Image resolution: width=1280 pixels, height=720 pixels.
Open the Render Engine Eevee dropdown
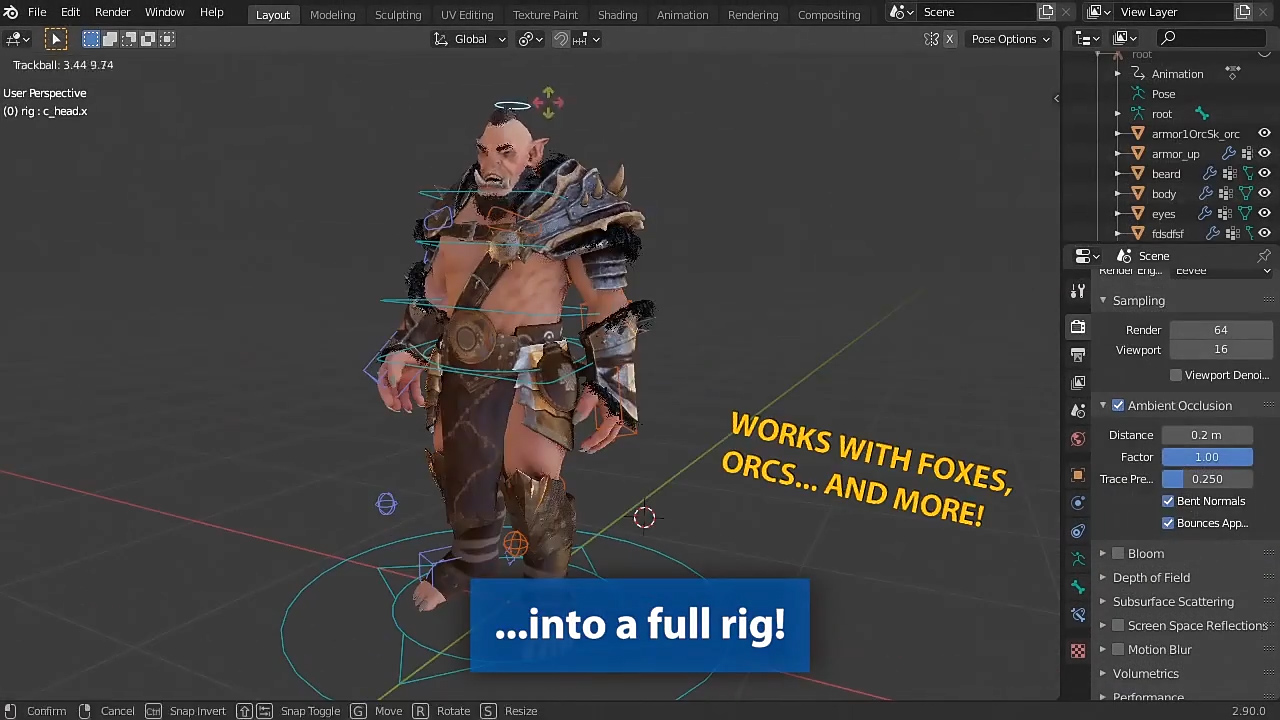coord(1223,270)
